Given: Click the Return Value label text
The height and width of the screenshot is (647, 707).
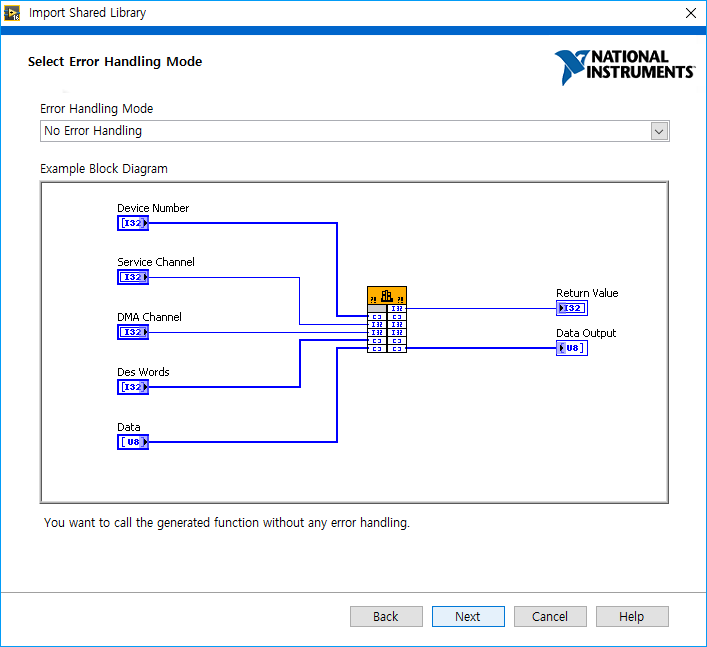Looking at the screenshot, I should point(587,293).
